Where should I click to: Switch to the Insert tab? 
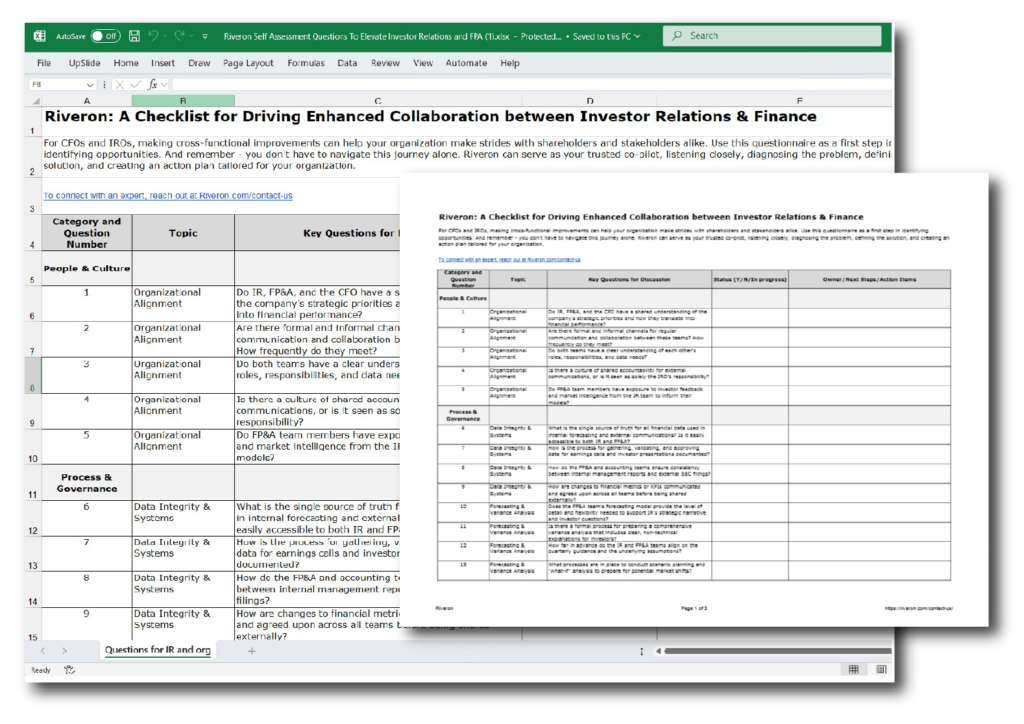(x=163, y=63)
